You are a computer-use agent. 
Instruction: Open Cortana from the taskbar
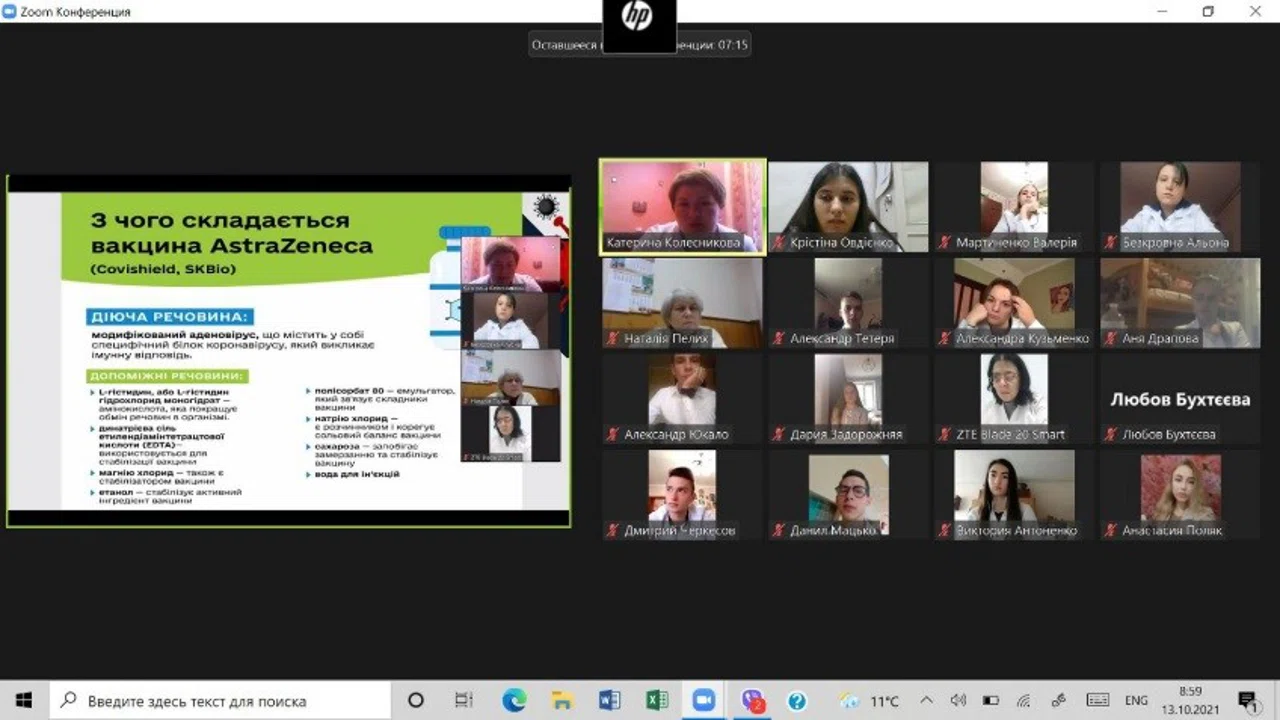coord(416,700)
